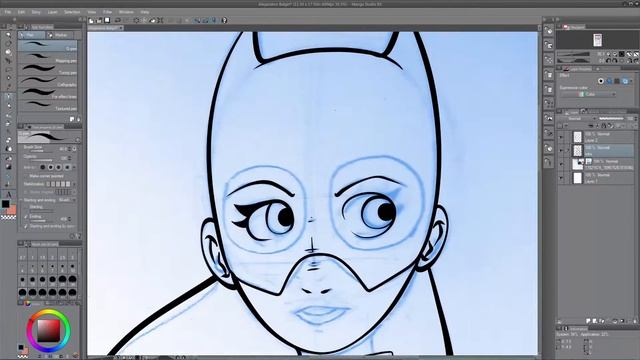Click the Open file icon in command bar
640x360 pixels.
pyautogui.click(x=99, y=20)
